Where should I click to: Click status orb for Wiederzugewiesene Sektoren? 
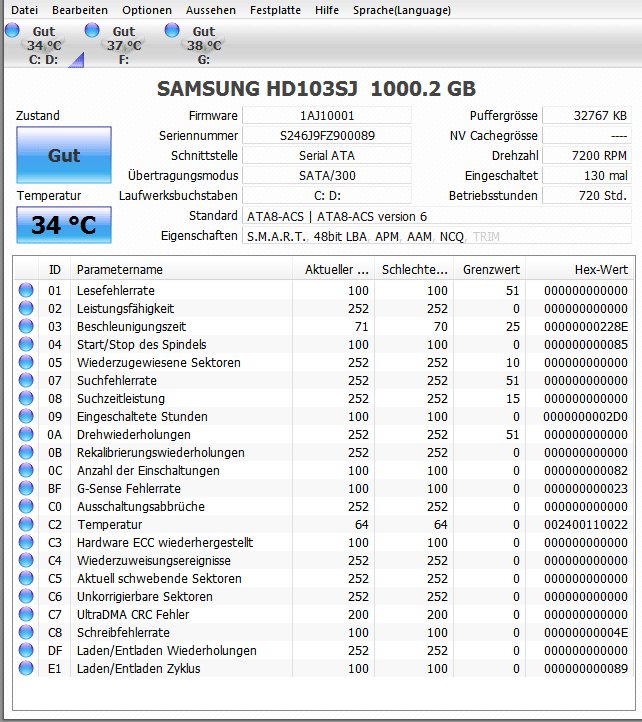click(26, 362)
